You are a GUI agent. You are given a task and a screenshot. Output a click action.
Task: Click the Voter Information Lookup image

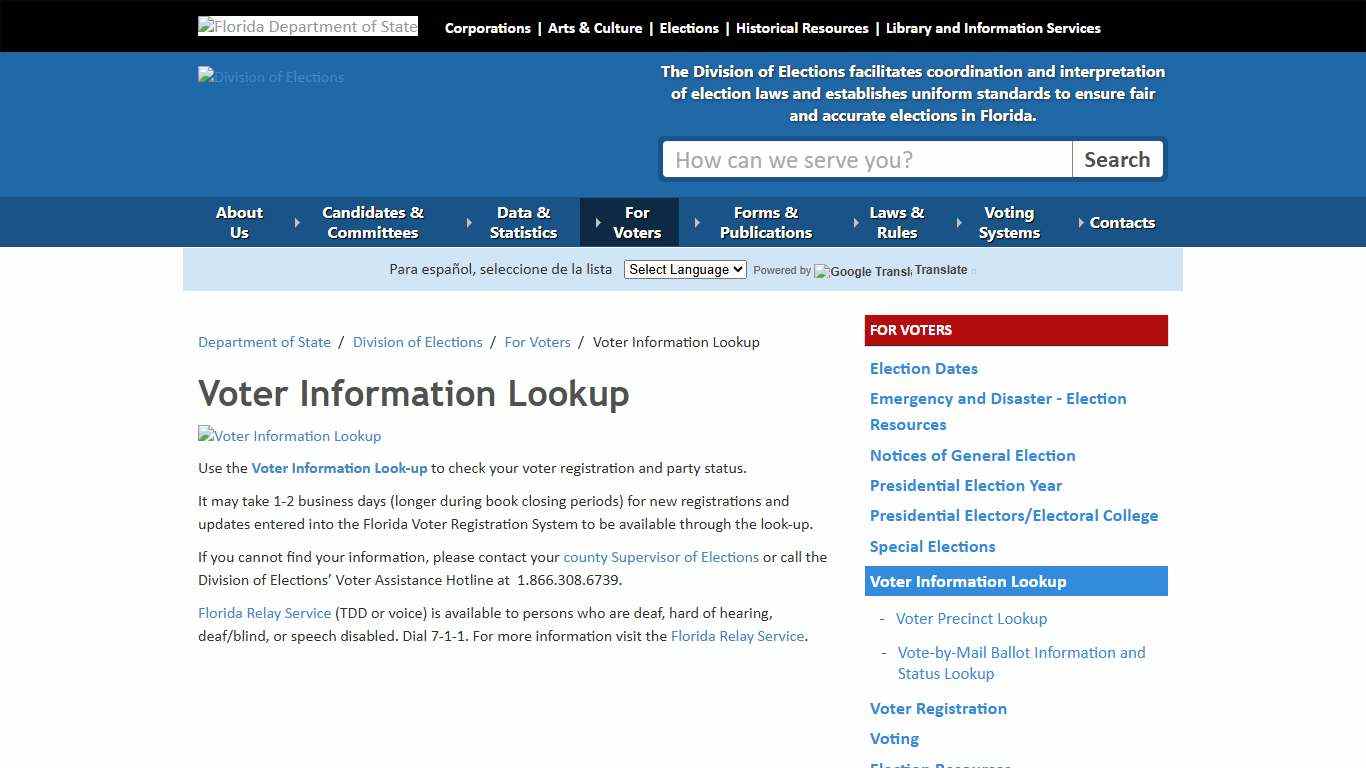[289, 435]
